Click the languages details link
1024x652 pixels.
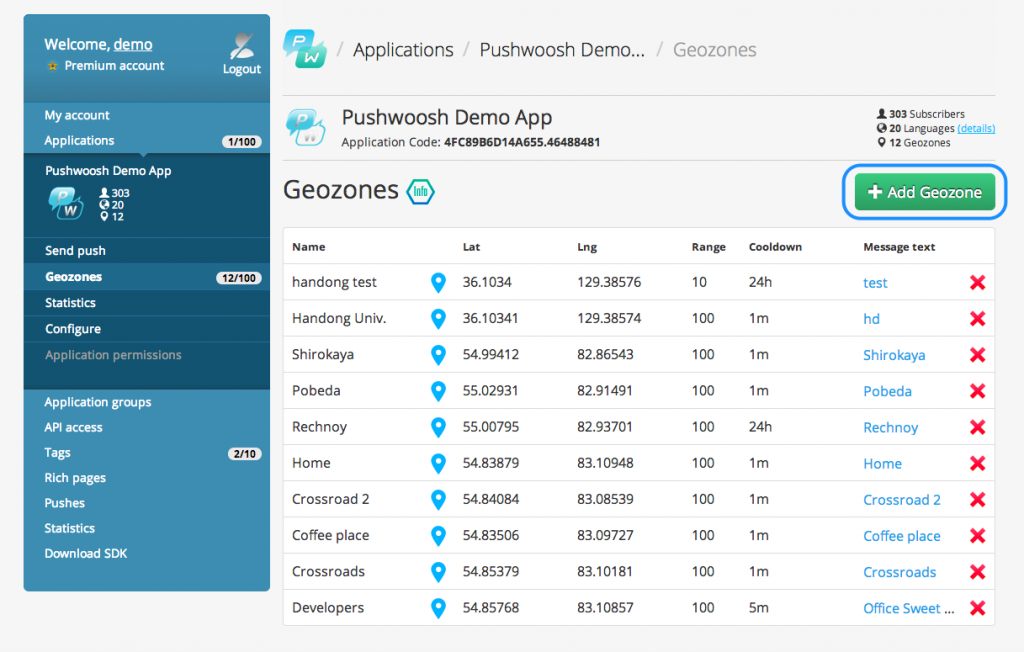(976, 129)
